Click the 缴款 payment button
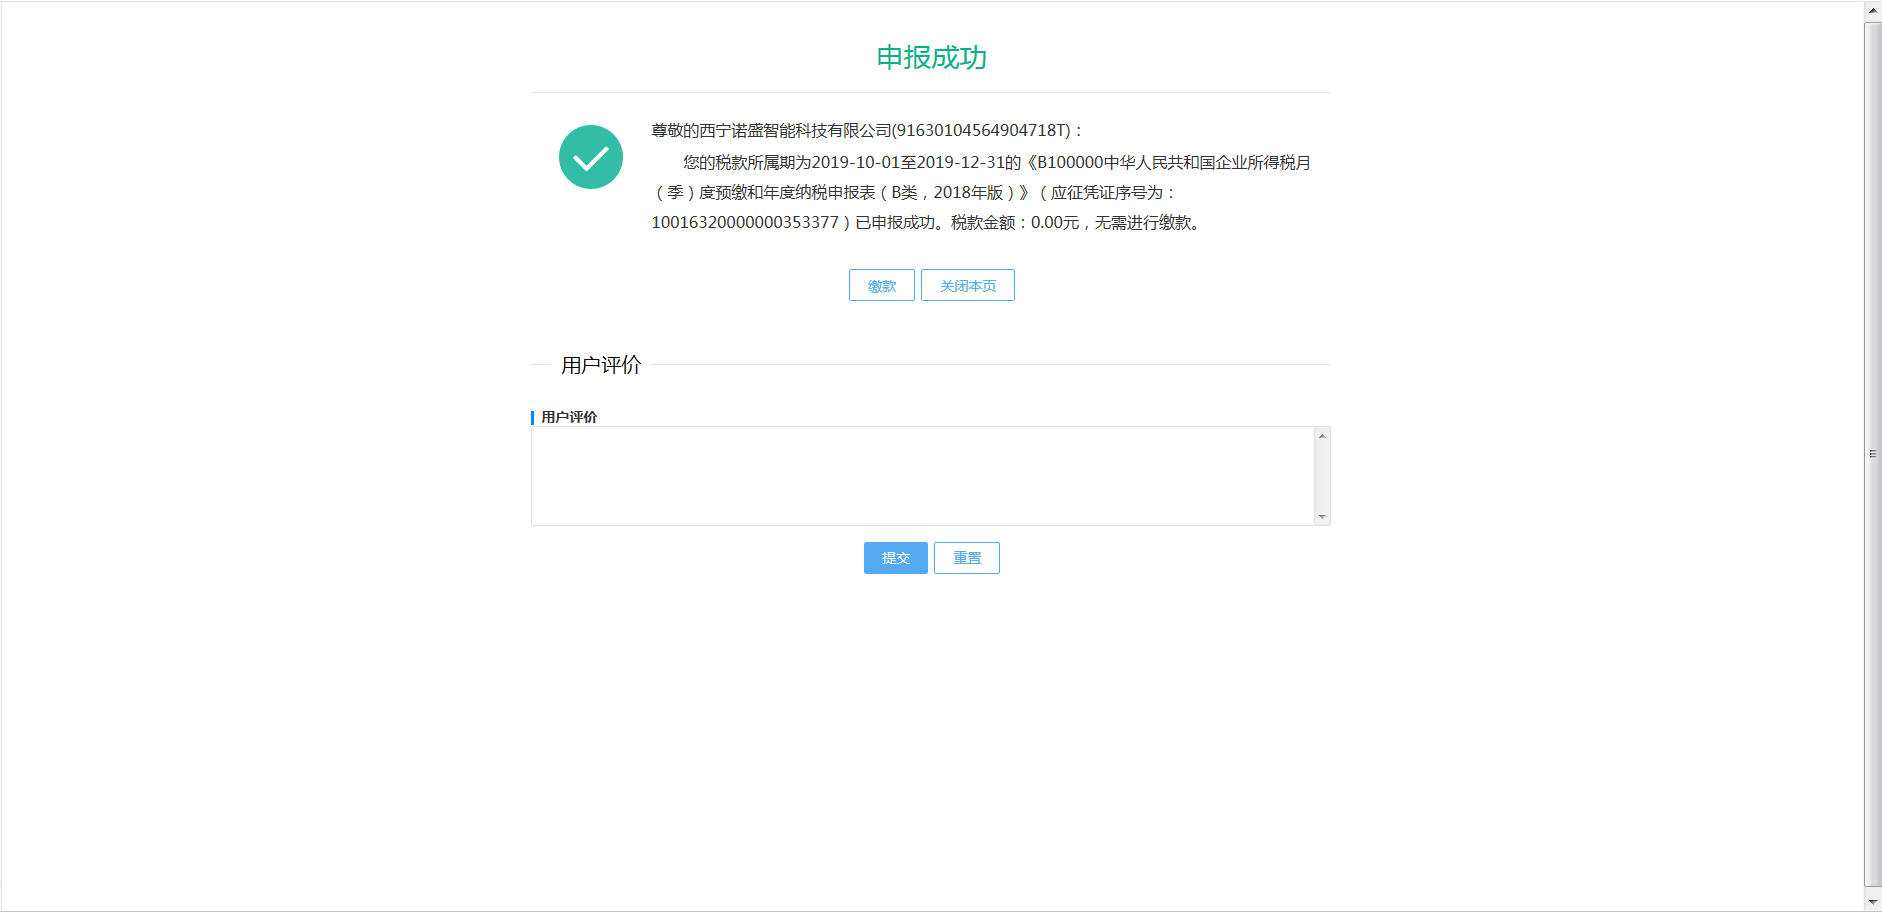Screen dimensions: 1882x913 pos(881,285)
